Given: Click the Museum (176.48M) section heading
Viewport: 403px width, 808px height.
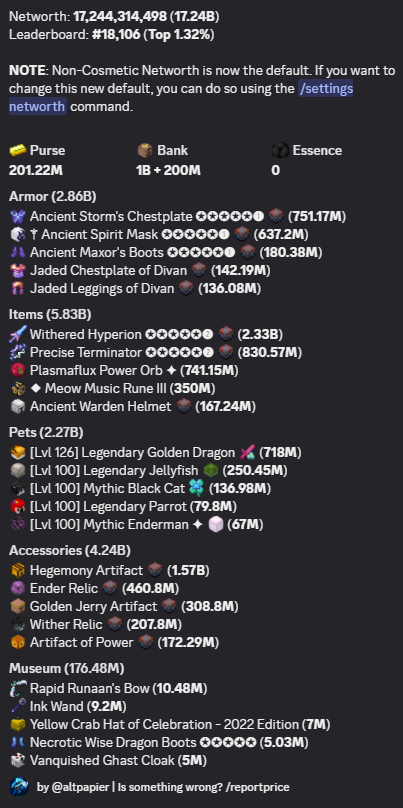Looking at the screenshot, I should (x=66, y=668).
